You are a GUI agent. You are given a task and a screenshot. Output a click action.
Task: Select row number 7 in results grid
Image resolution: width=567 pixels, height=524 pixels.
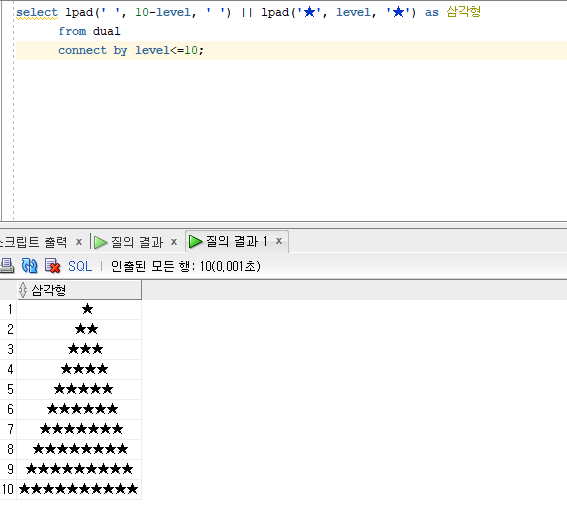[x=8, y=430]
